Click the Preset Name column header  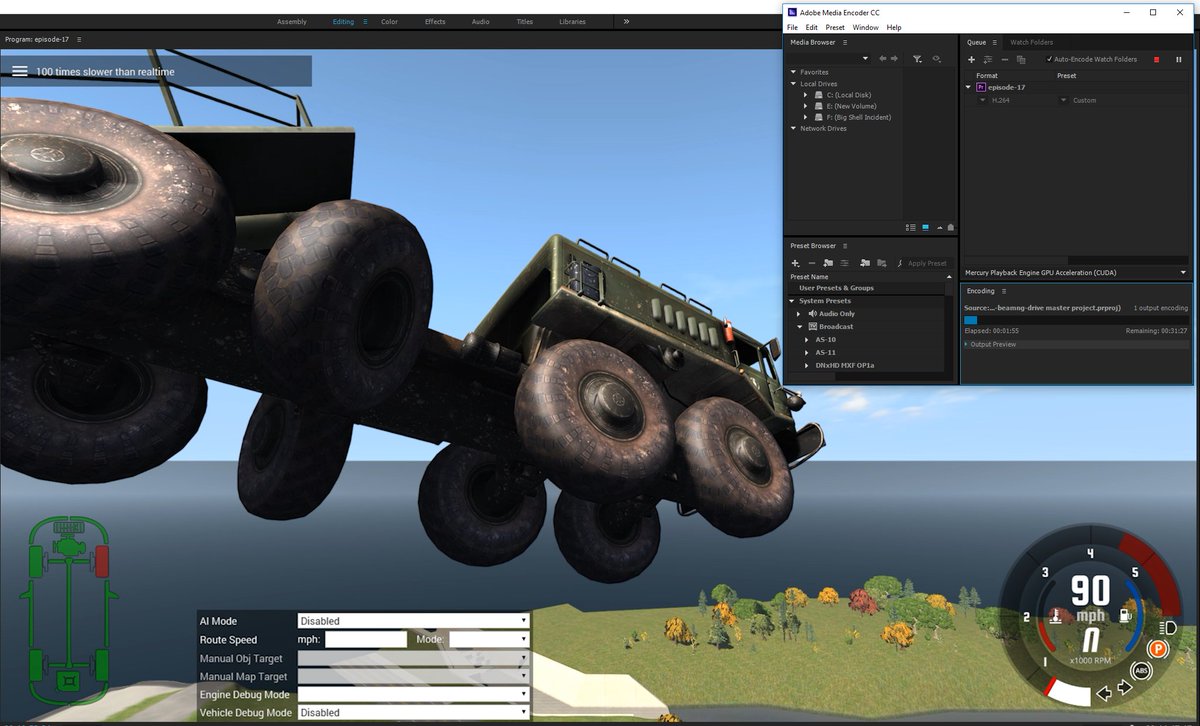point(808,277)
